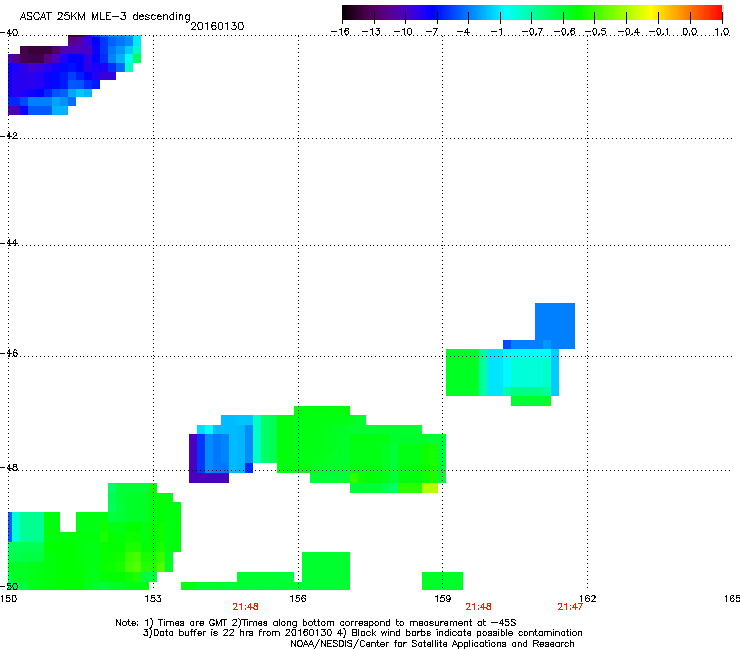Click the -0.4 tick label on the color bar
This screenshot has height=650, width=740.
pyautogui.click(x=629, y=32)
